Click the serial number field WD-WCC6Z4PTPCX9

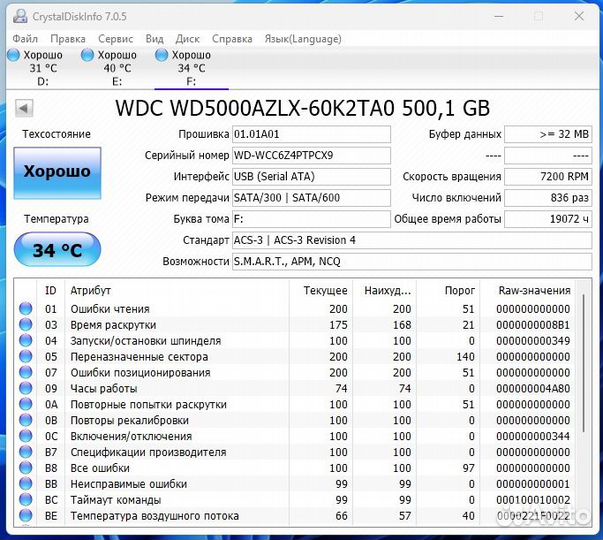311,155
